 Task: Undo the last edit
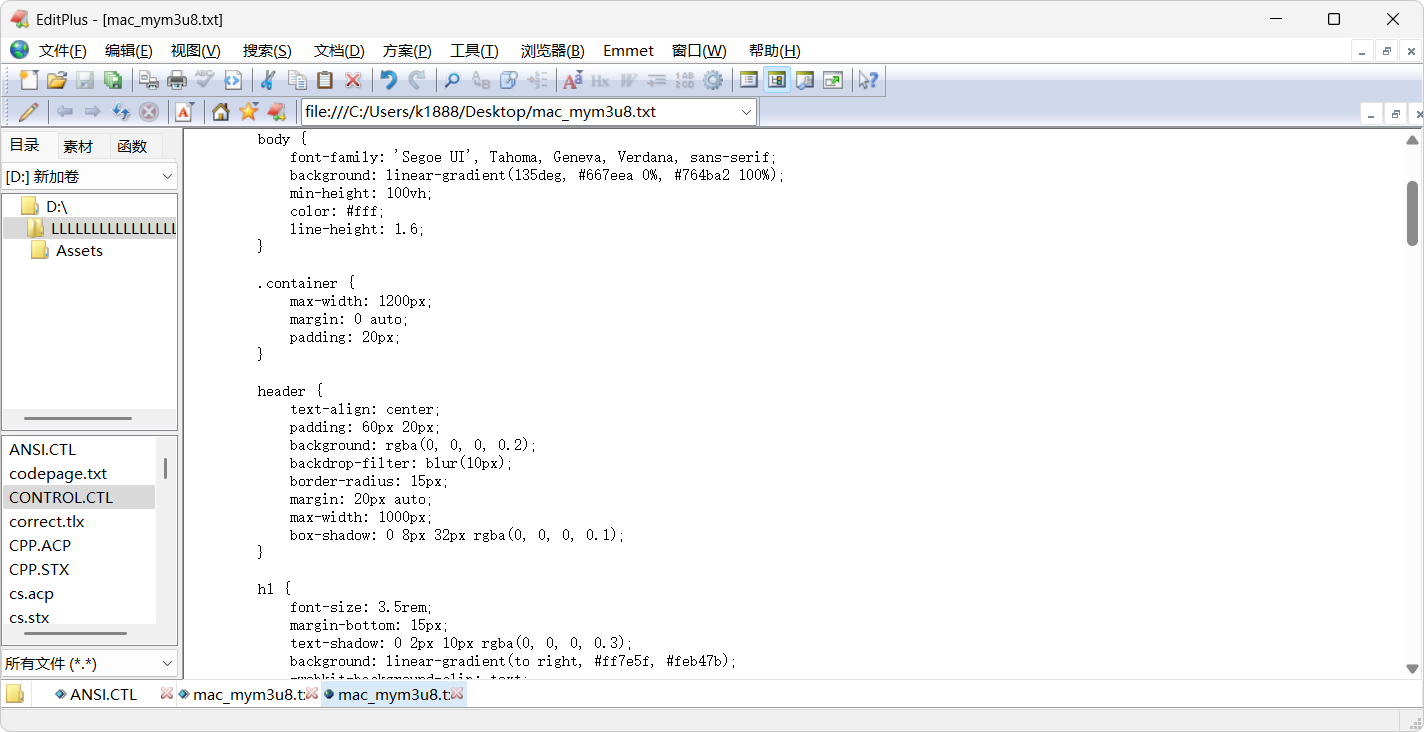[389, 81]
